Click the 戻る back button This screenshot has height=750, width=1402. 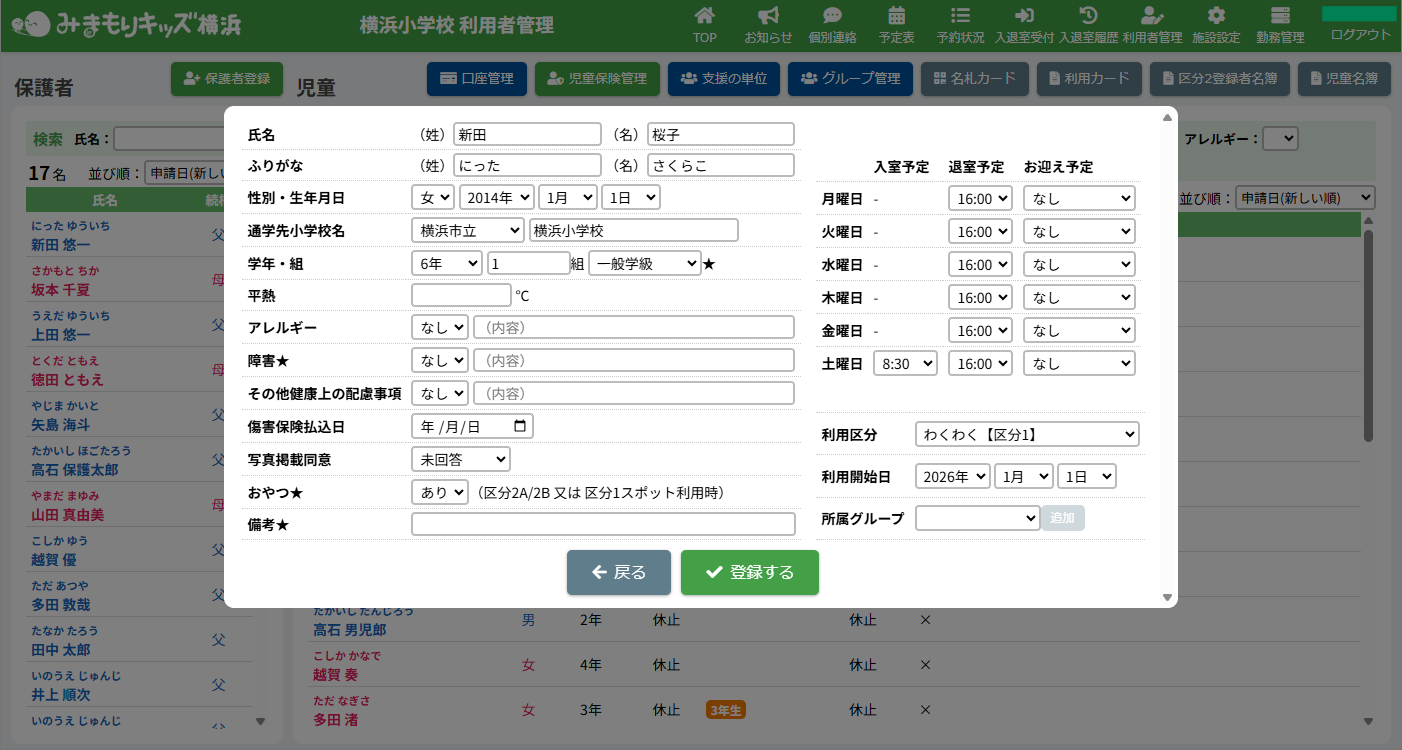pyautogui.click(x=618, y=572)
